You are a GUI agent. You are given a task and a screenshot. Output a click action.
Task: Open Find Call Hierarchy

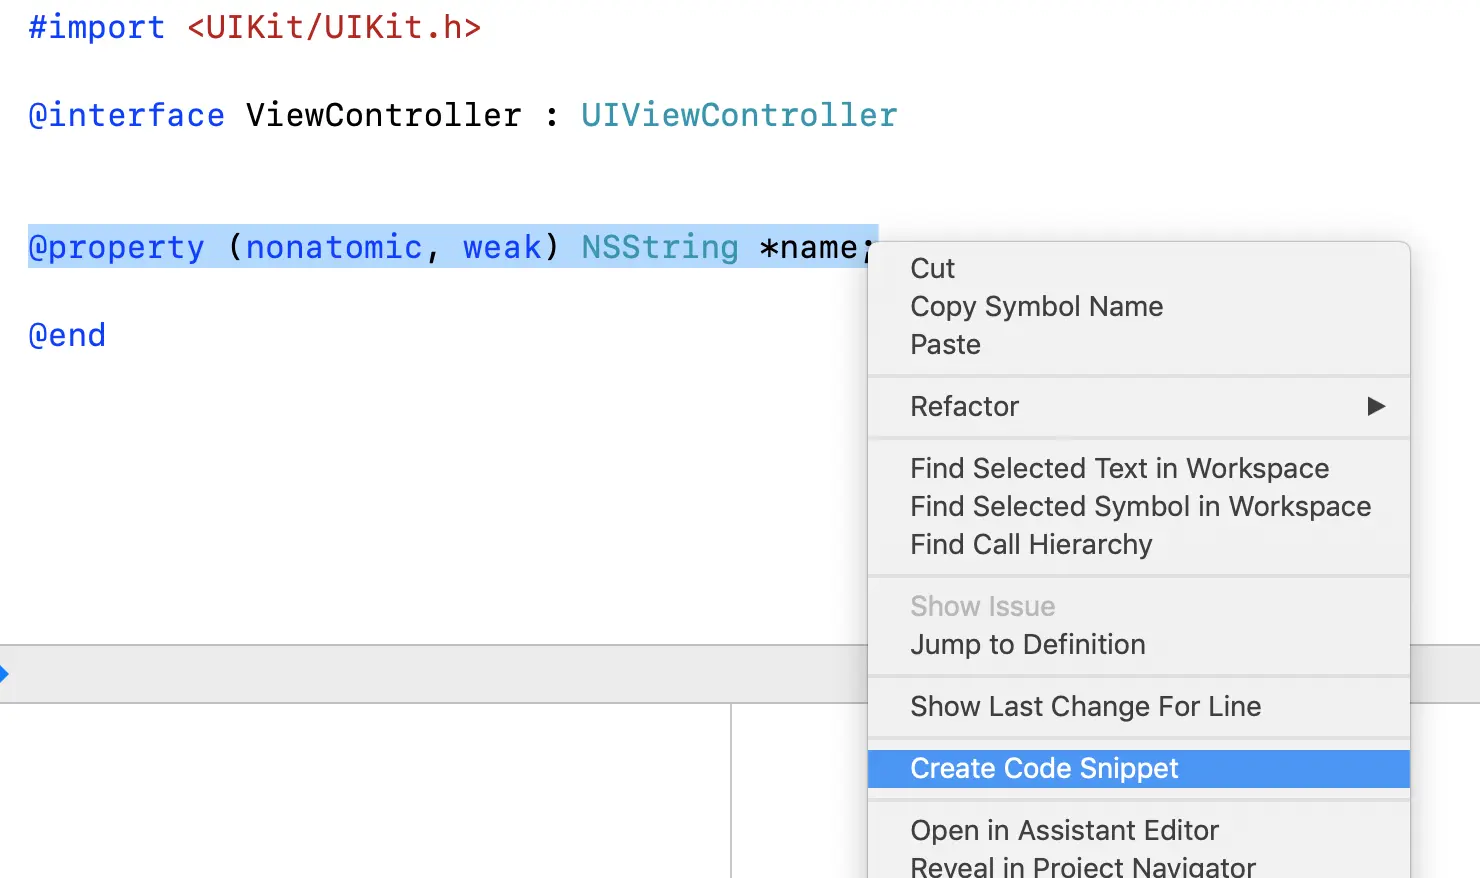1031,544
